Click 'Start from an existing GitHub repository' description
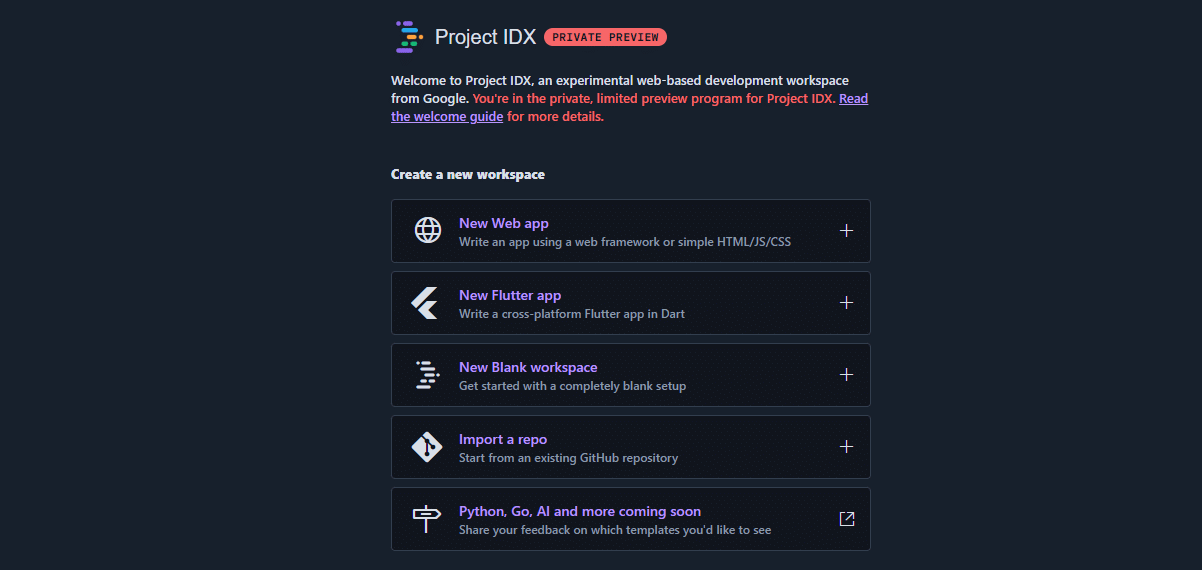1202x570 pixels. (x=568, y=458)
